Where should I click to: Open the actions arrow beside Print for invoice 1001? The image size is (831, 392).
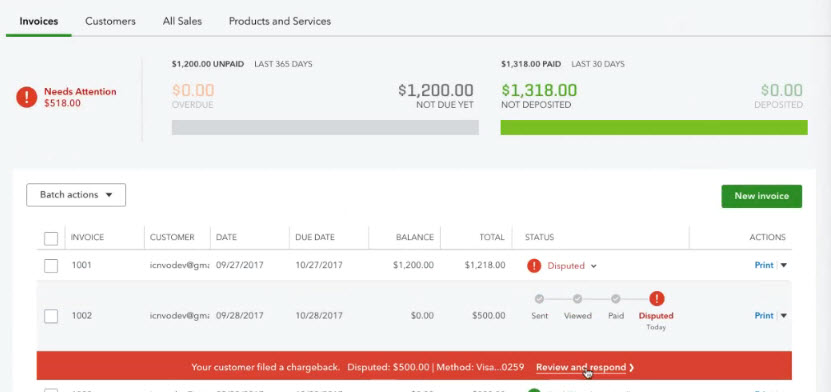coord(784,265)
